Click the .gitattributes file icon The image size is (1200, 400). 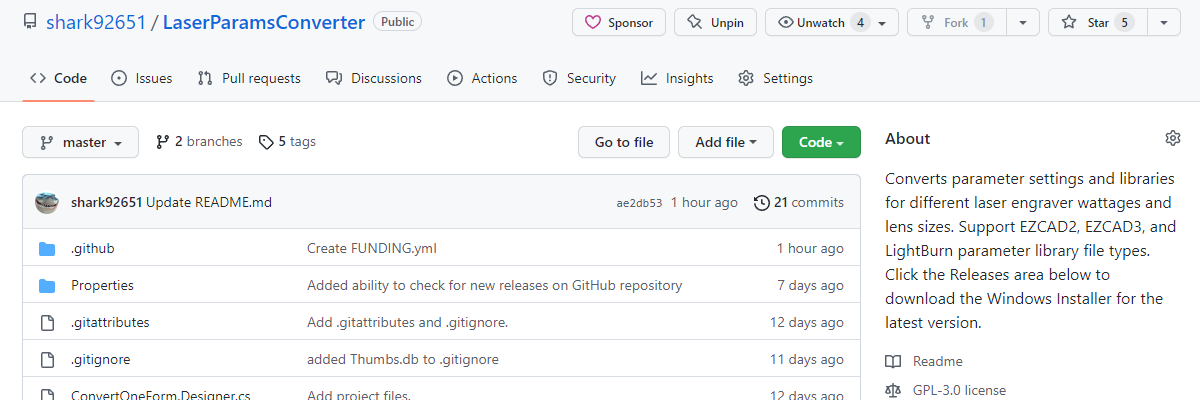[x=47, y=322]
